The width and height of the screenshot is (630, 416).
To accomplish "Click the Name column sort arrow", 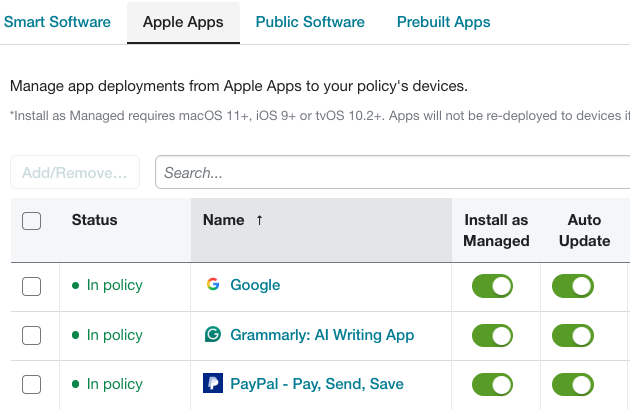I will [260, 220].
